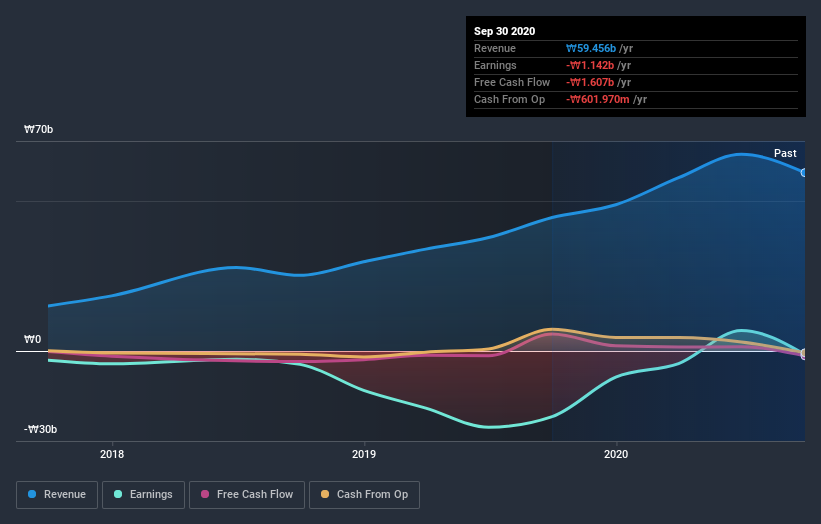This screenshot has height=524, width=821.
Task: Click the 'Sep 30 2020' tooltip heading
Action: pyautogui.click(x=504, y=31)
